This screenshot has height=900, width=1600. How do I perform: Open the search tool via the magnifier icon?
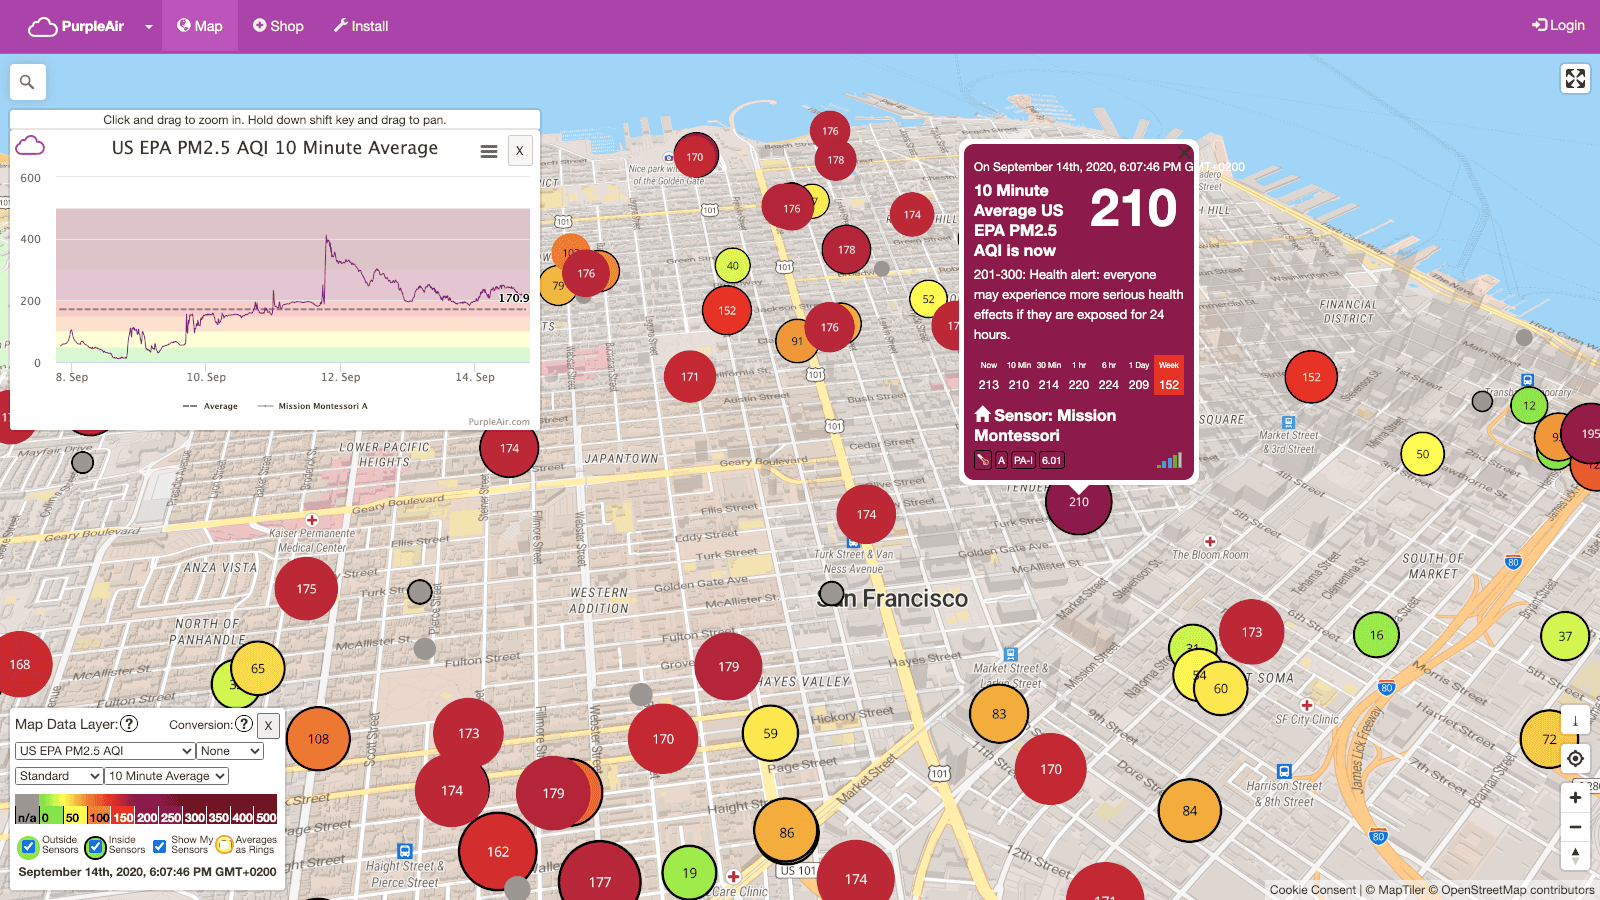[x=27, y=81]
